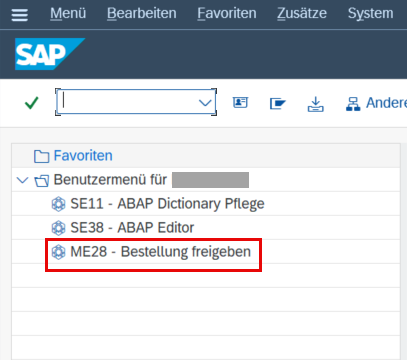Open the command field dropdown arrow

pos(205,103)
